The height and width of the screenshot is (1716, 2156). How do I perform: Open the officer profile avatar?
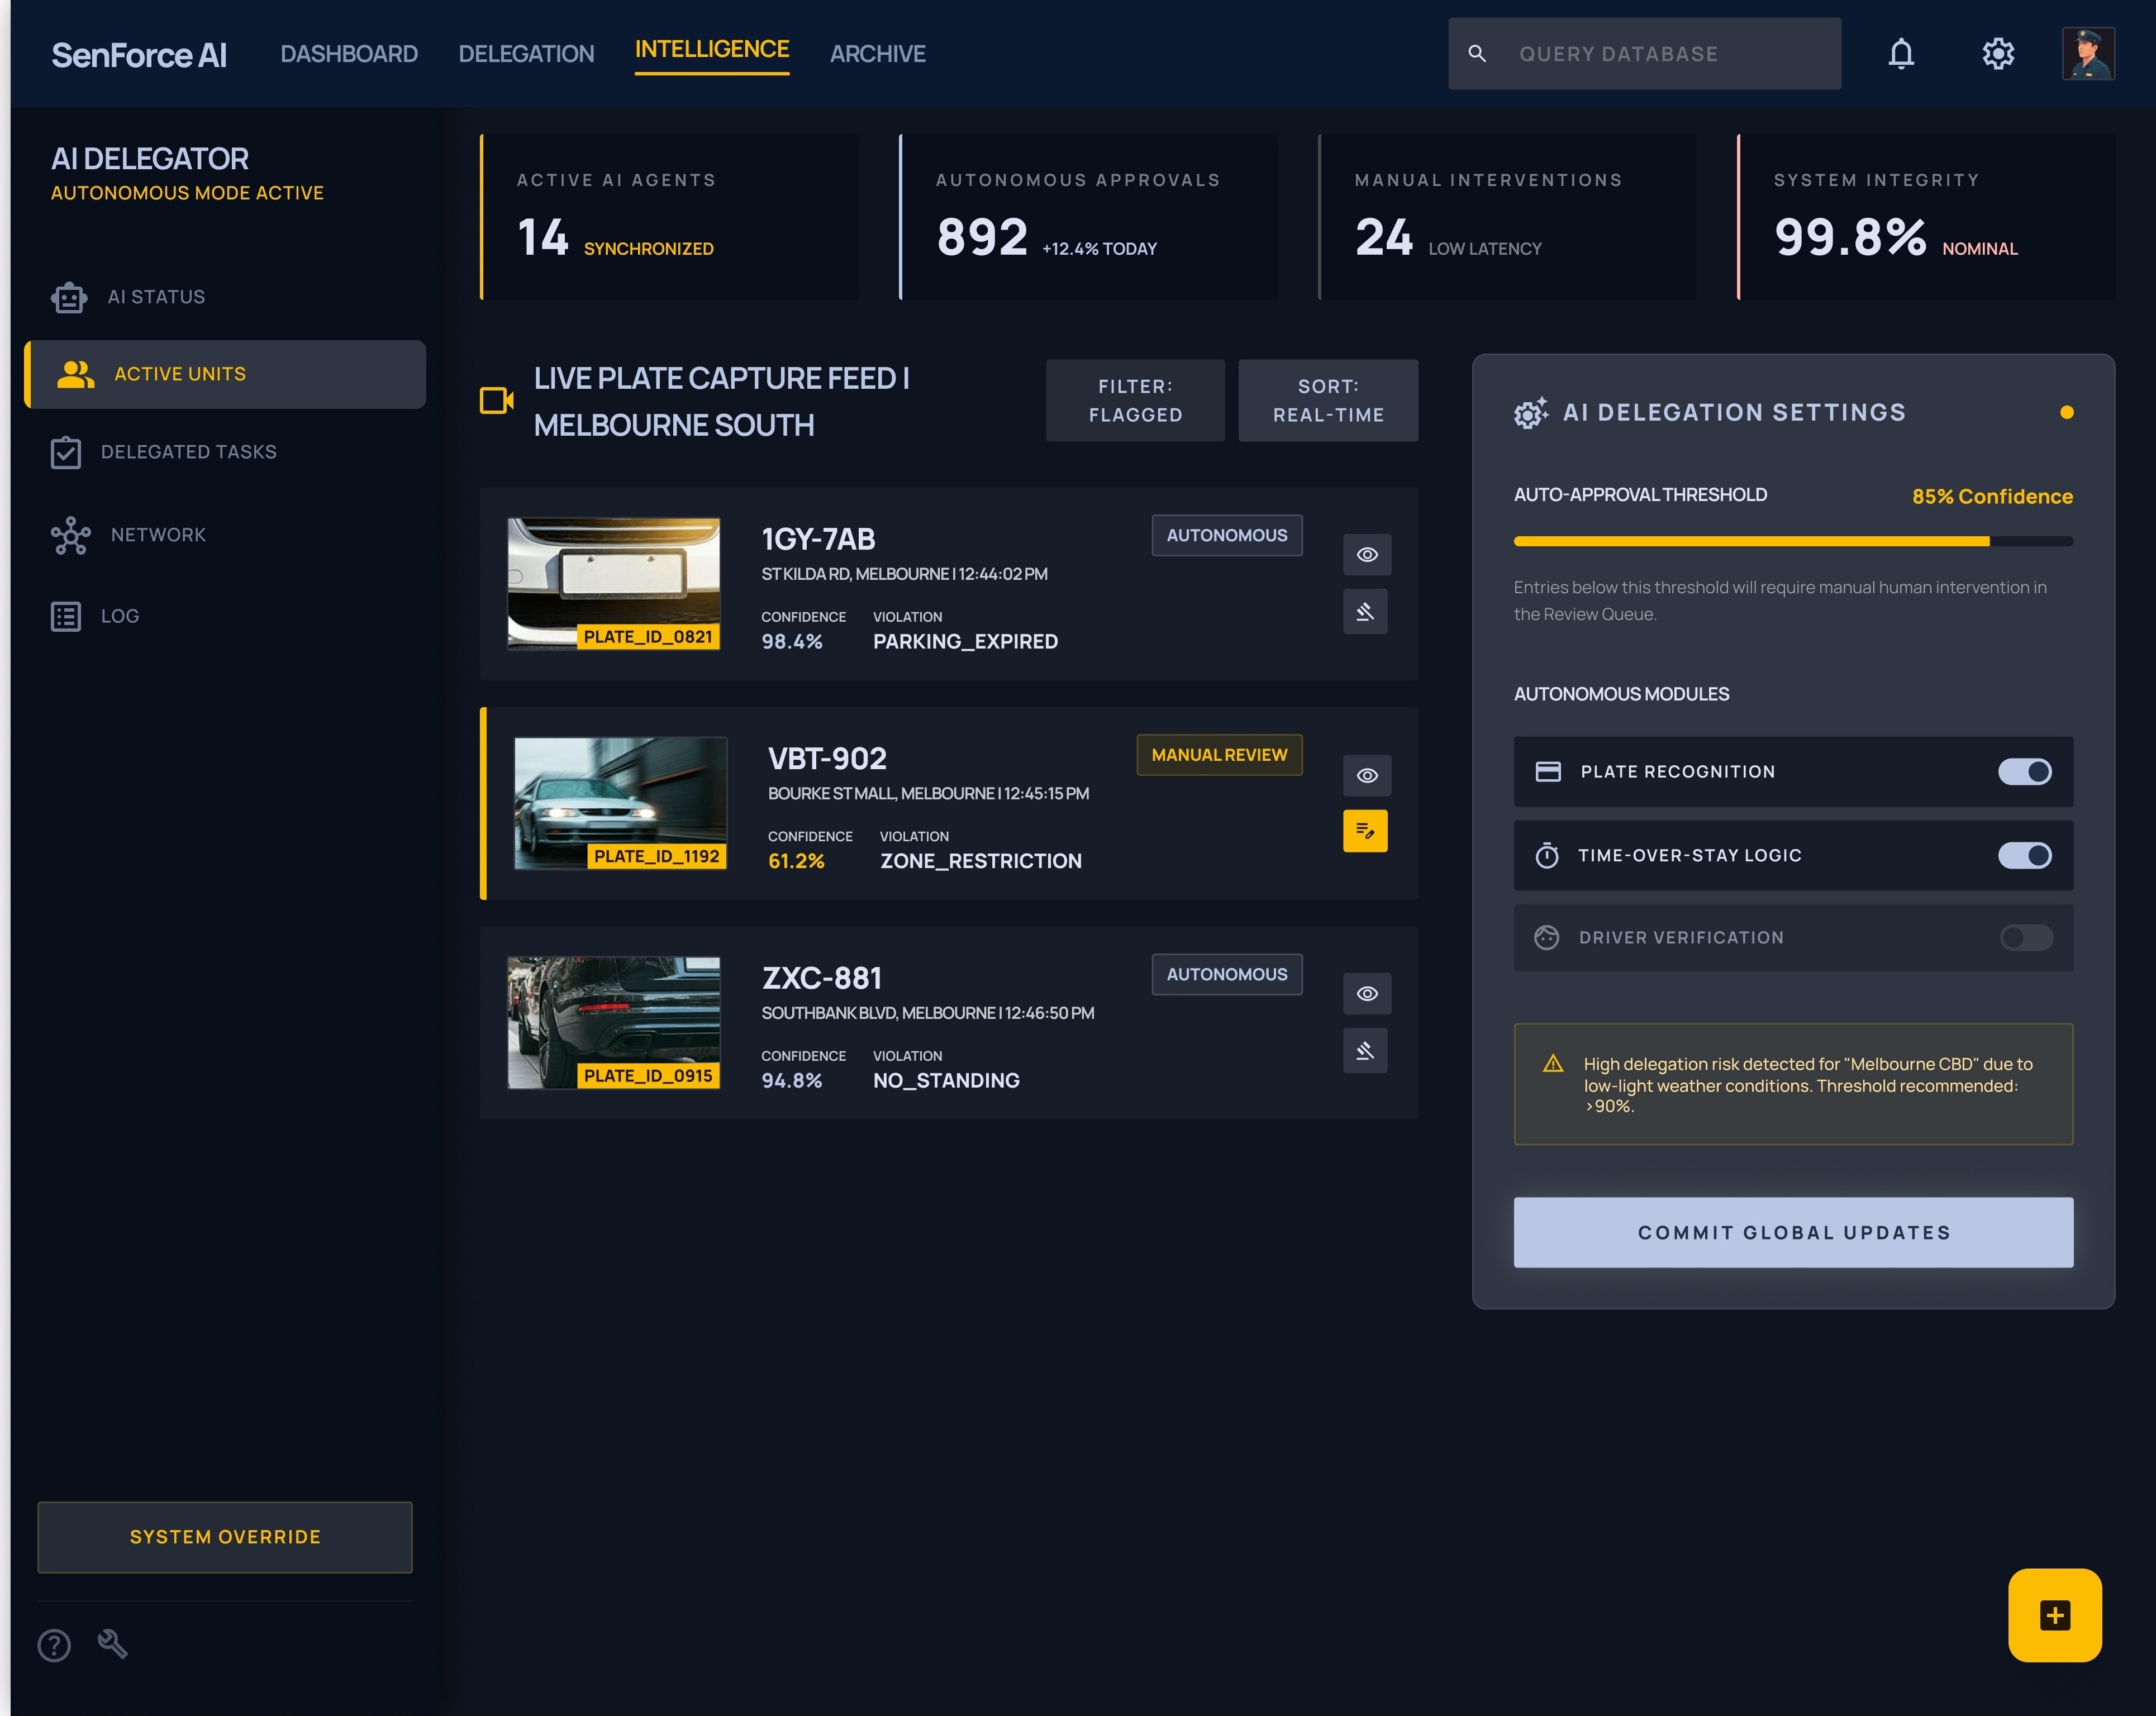click(2088, 54)
